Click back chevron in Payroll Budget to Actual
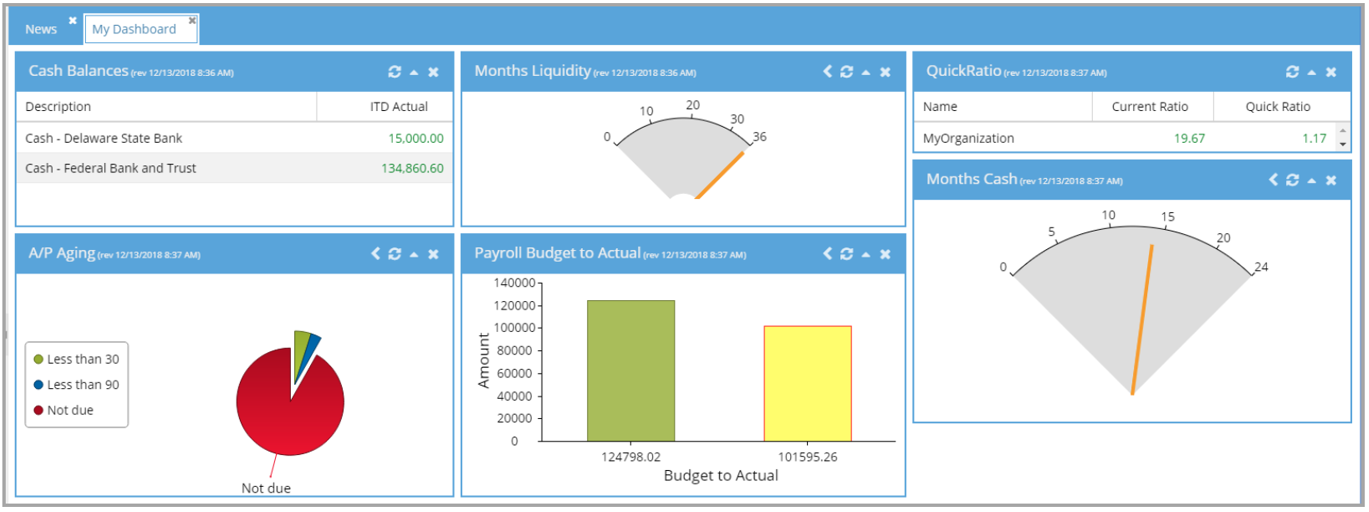Viewport: 1369px width, 512px height. [827, 254]
